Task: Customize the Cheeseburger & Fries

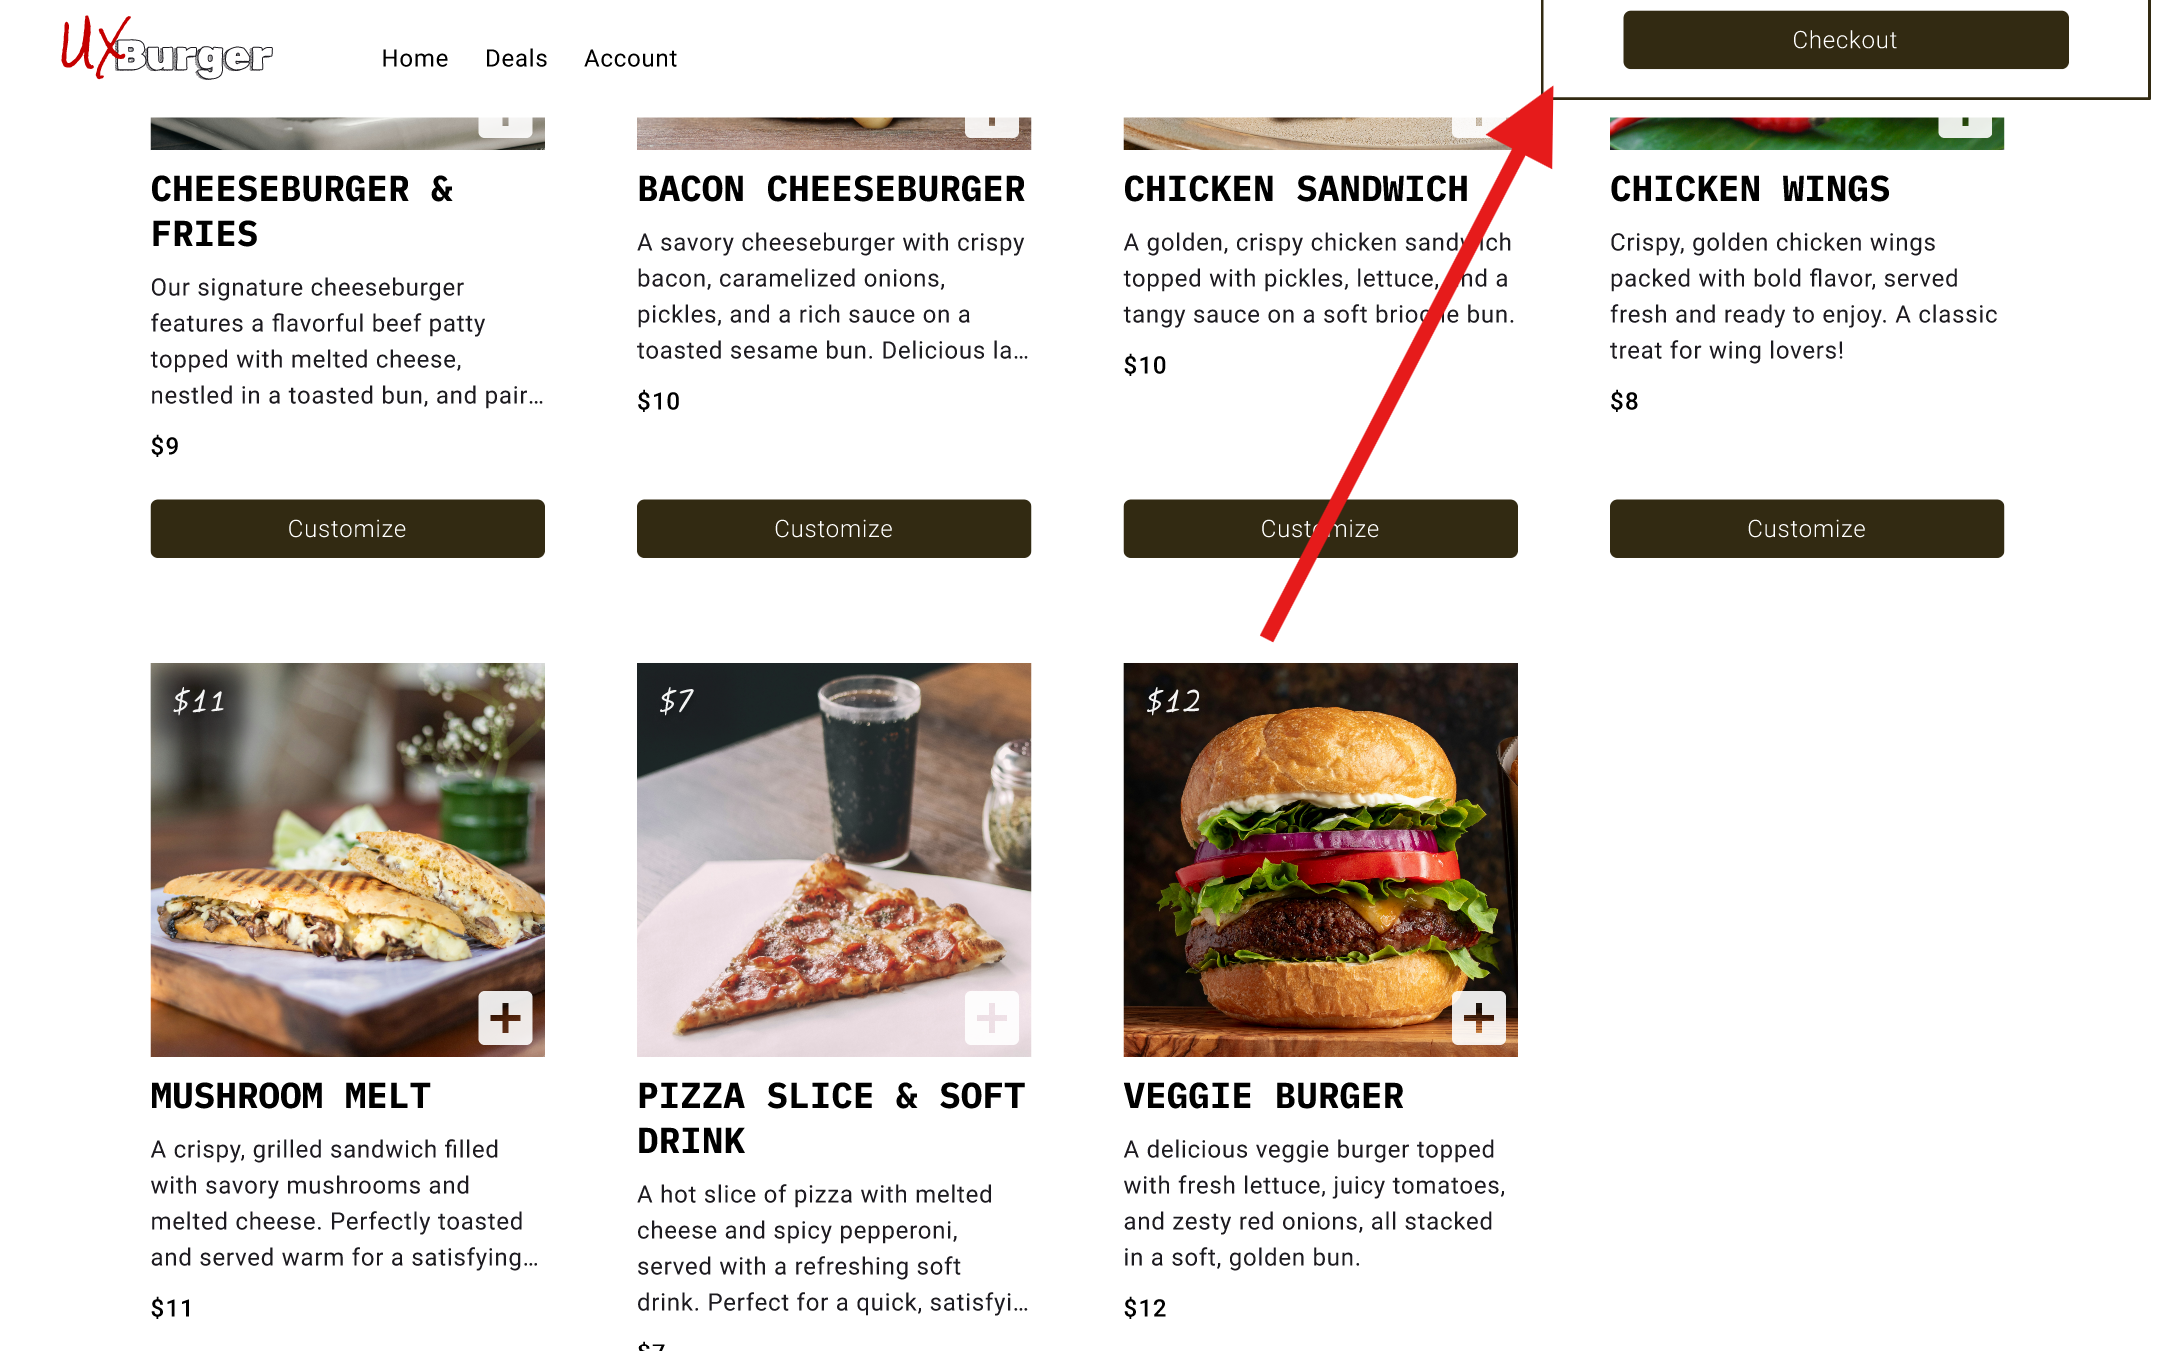Action: [347, 529]
